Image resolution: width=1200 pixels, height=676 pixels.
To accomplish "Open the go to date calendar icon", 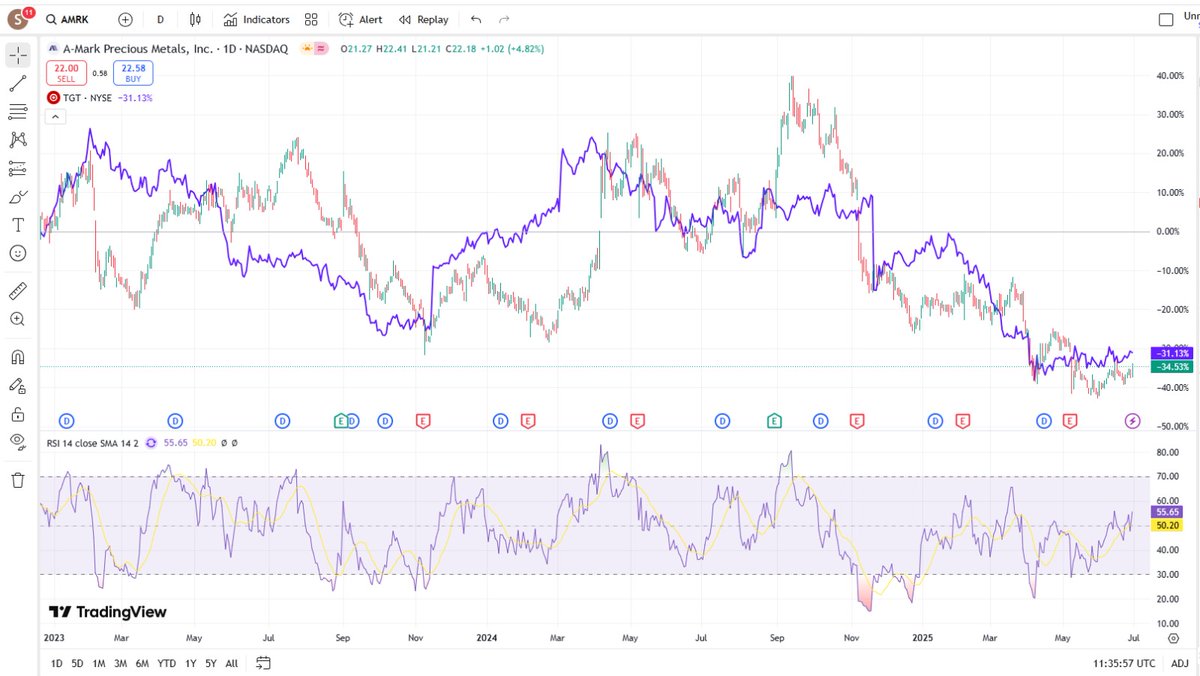I will pyautogui.click(x=264, y=662).
